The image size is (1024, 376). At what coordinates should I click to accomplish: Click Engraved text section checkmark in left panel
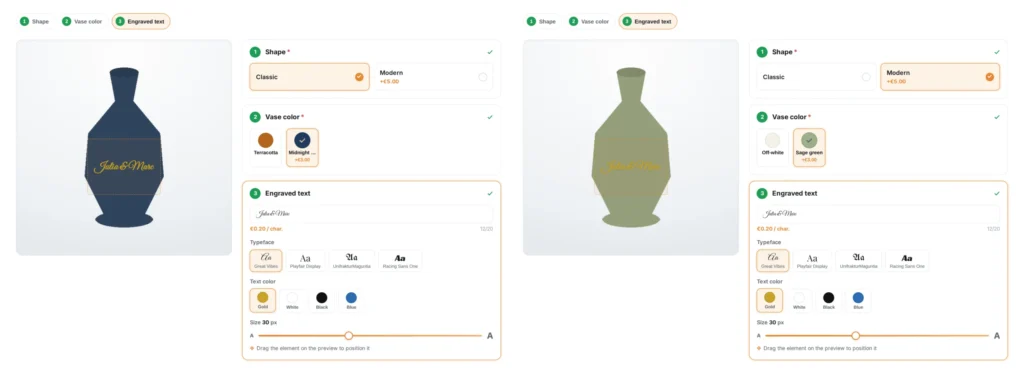click(490, 193)
